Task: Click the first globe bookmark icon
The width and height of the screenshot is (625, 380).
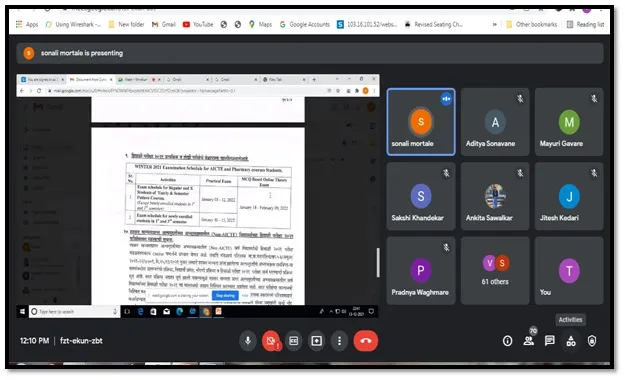Action: click(x=224, y=24)
